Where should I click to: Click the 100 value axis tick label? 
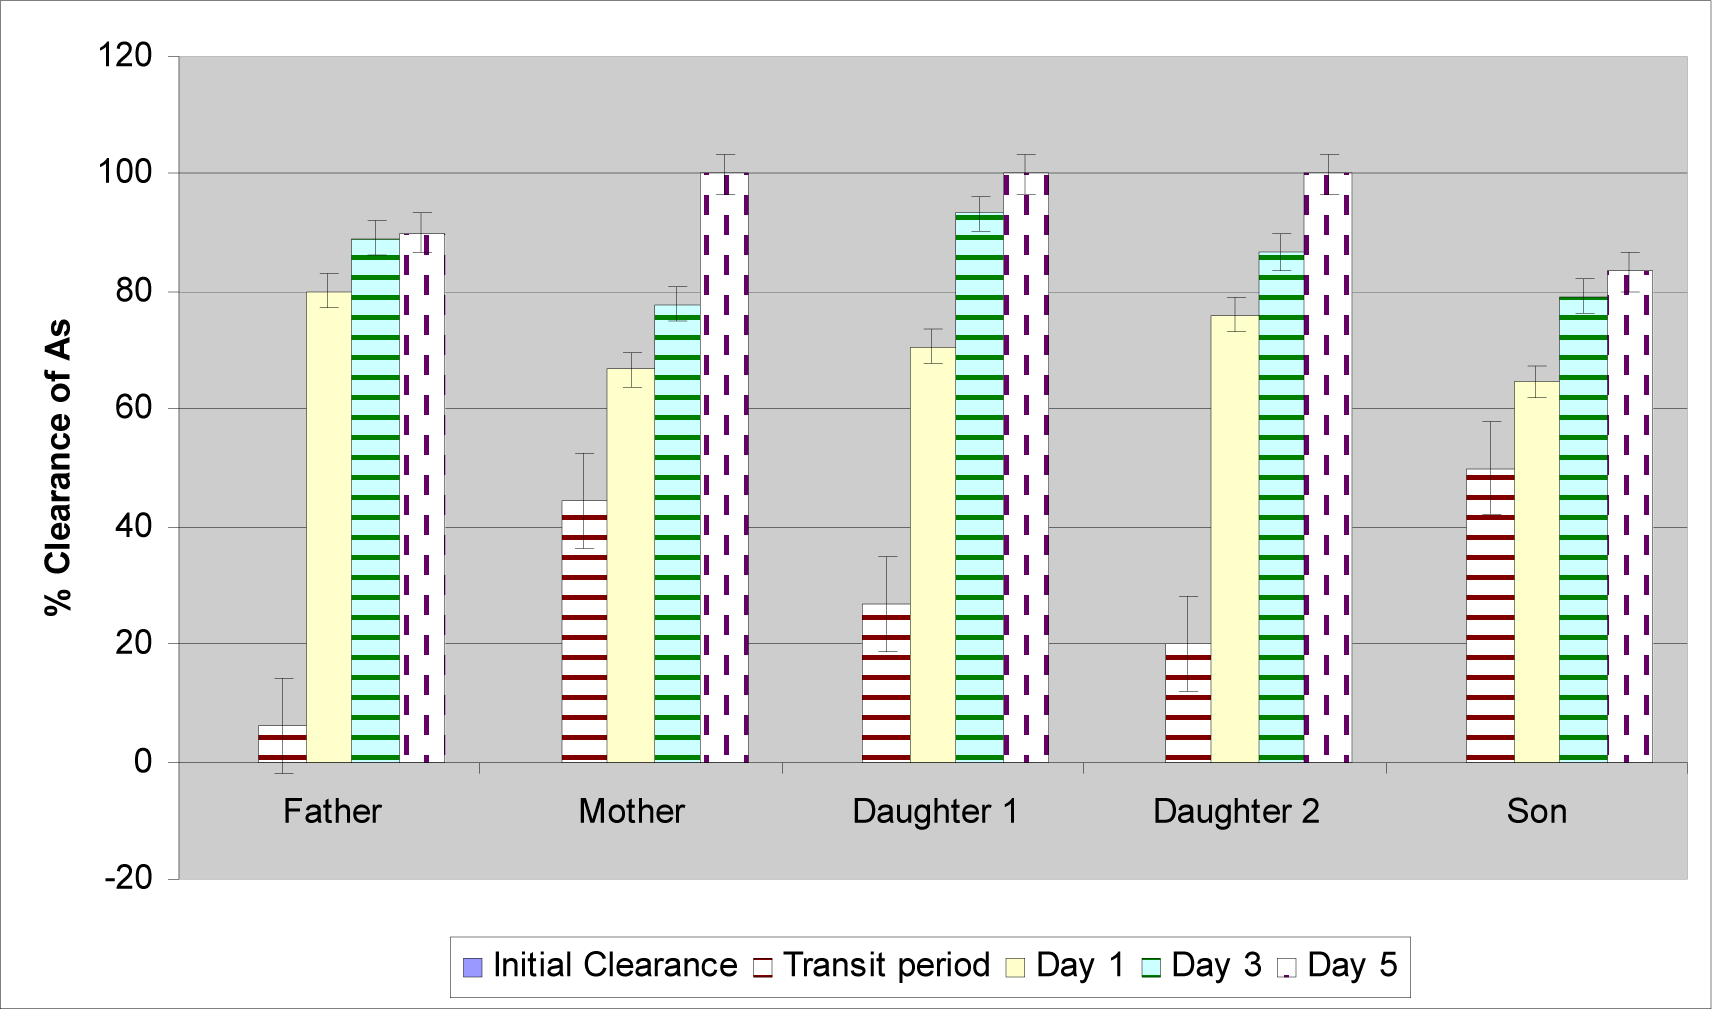click(125, 173)
